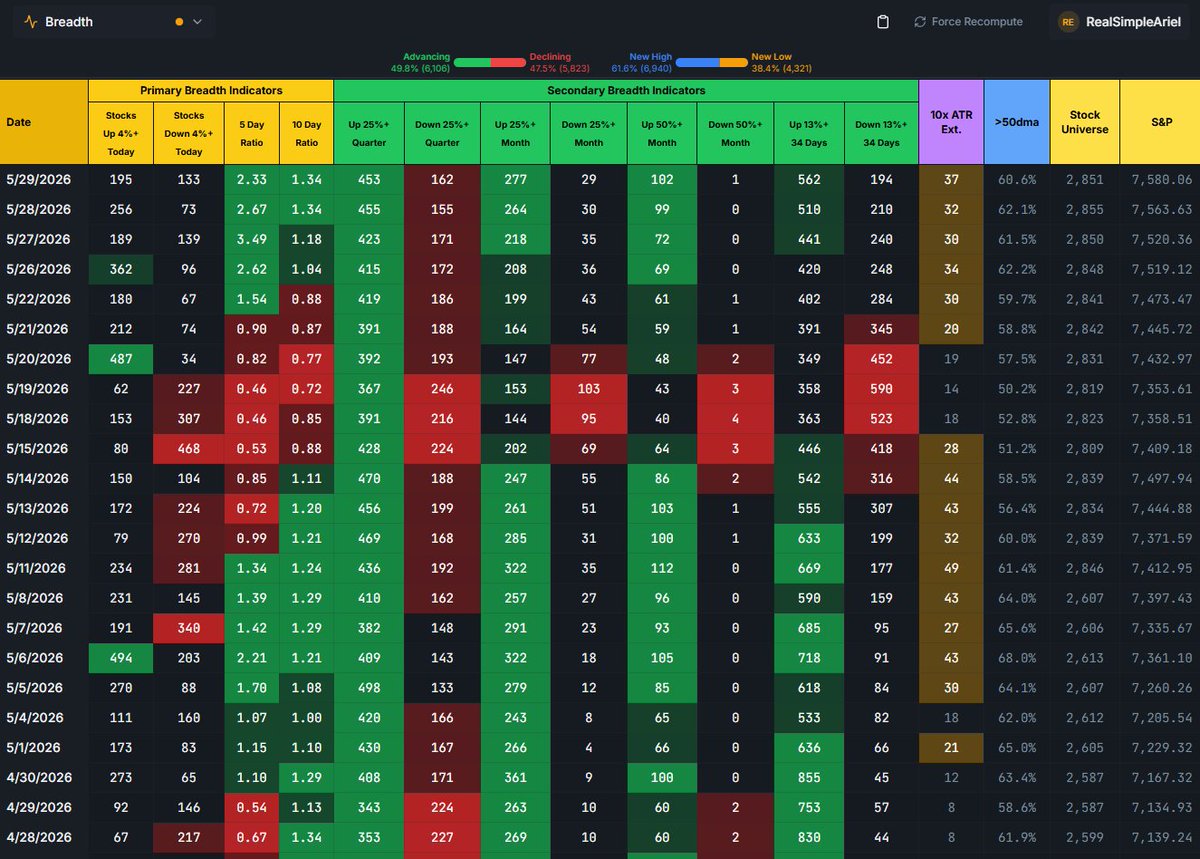This screenshot has height=859, width=1200.
Task: Click Down 13%+ 34 Days header
Action: coord(881,134)
